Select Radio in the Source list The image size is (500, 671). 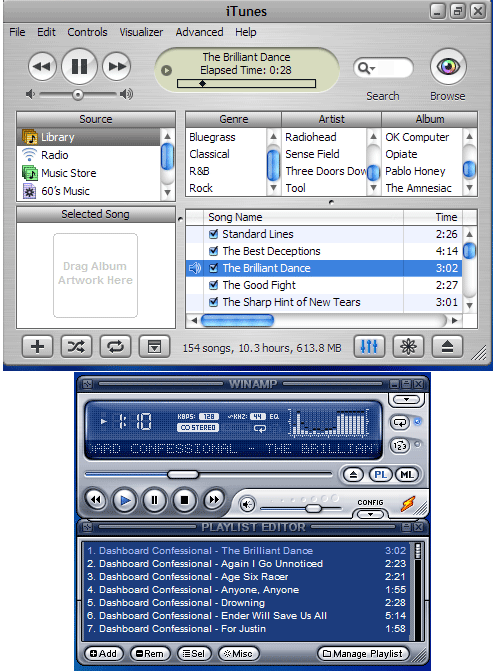click(x=54, y=155)
